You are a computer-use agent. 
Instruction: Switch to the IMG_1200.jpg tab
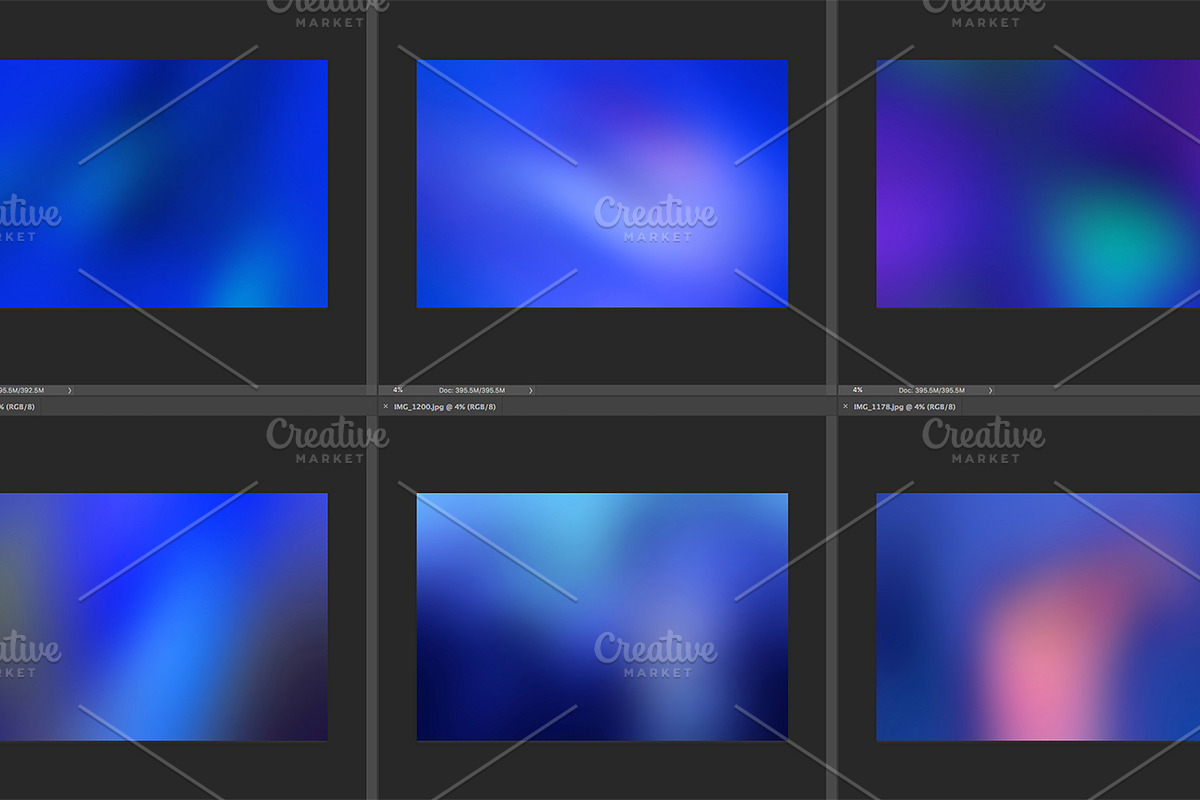click(x=445, y=407)
